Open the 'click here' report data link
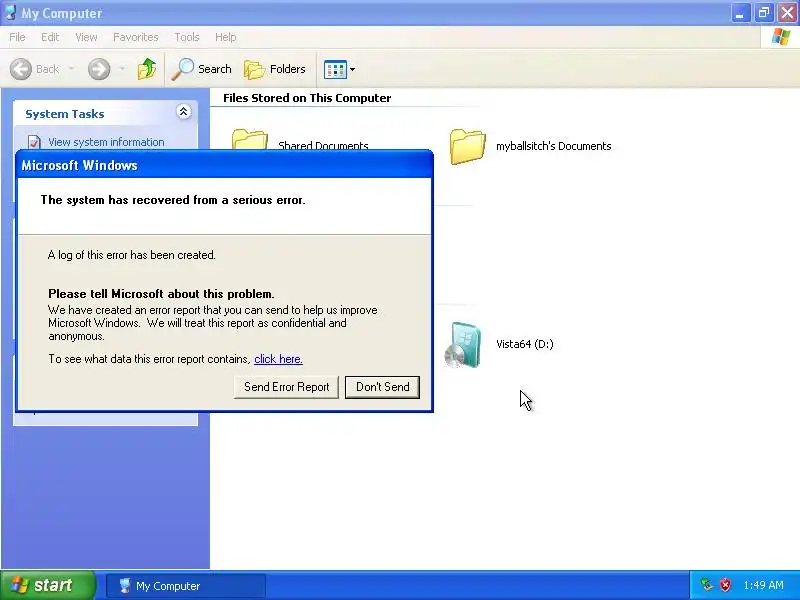The width and height of the screenshot is (800, 600). click(x=279, y=359)
